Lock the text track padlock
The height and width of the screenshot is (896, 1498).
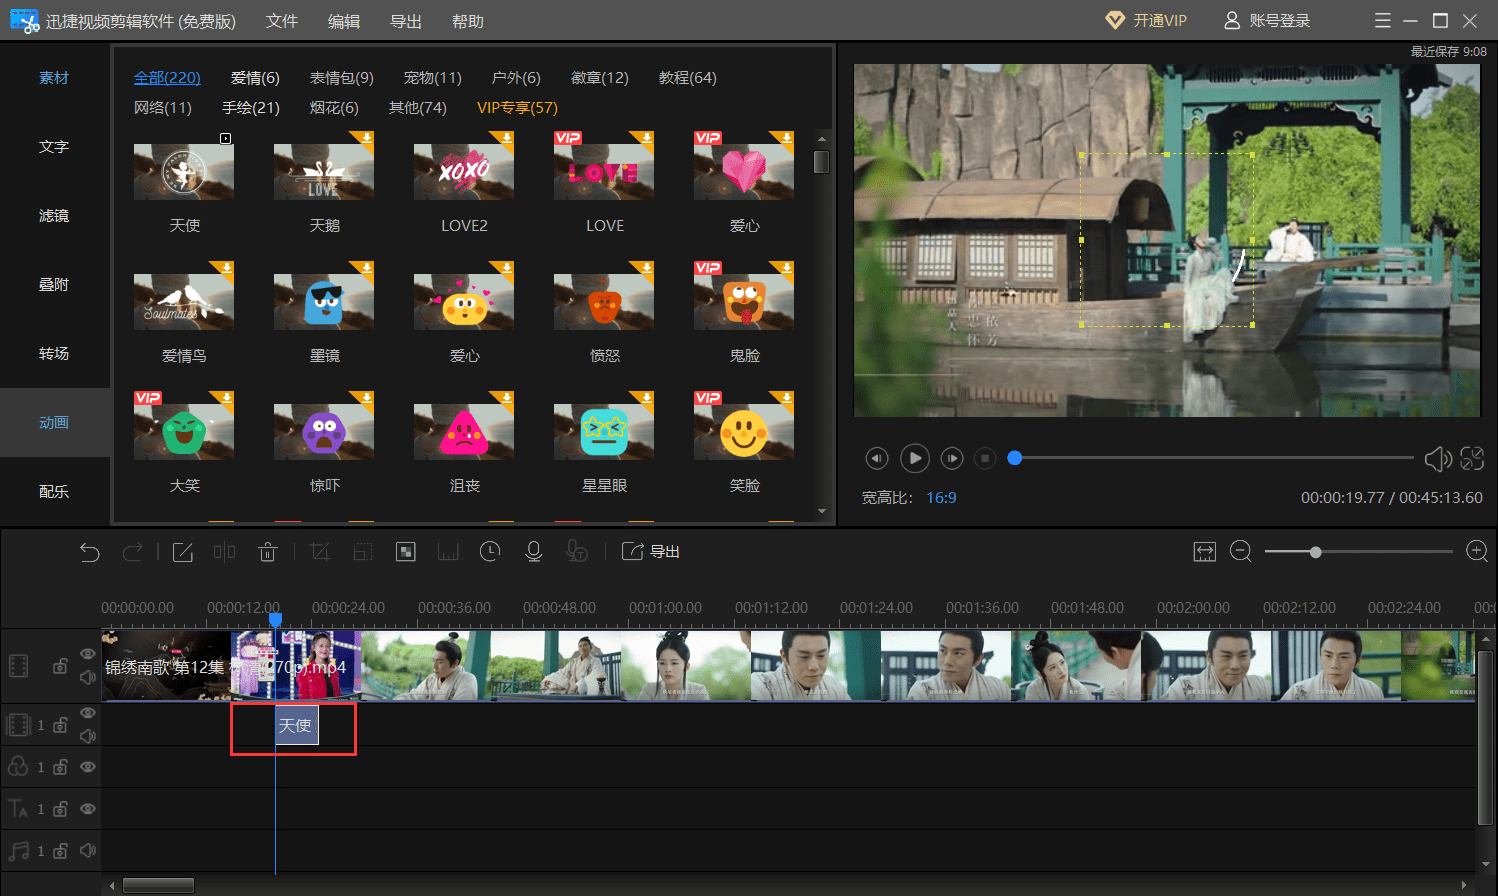[60, 809]
